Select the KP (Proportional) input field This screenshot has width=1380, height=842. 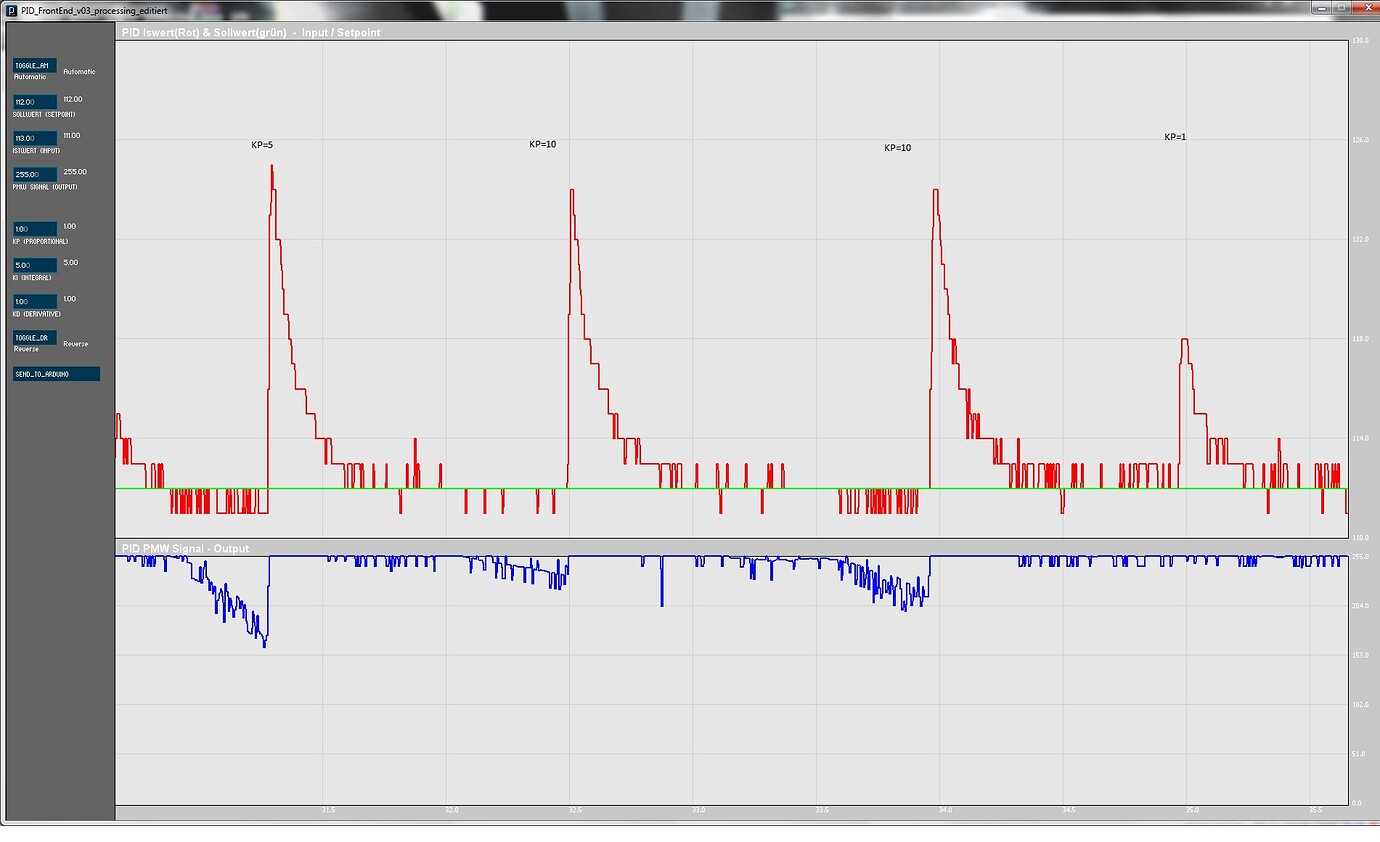[35, 229]
